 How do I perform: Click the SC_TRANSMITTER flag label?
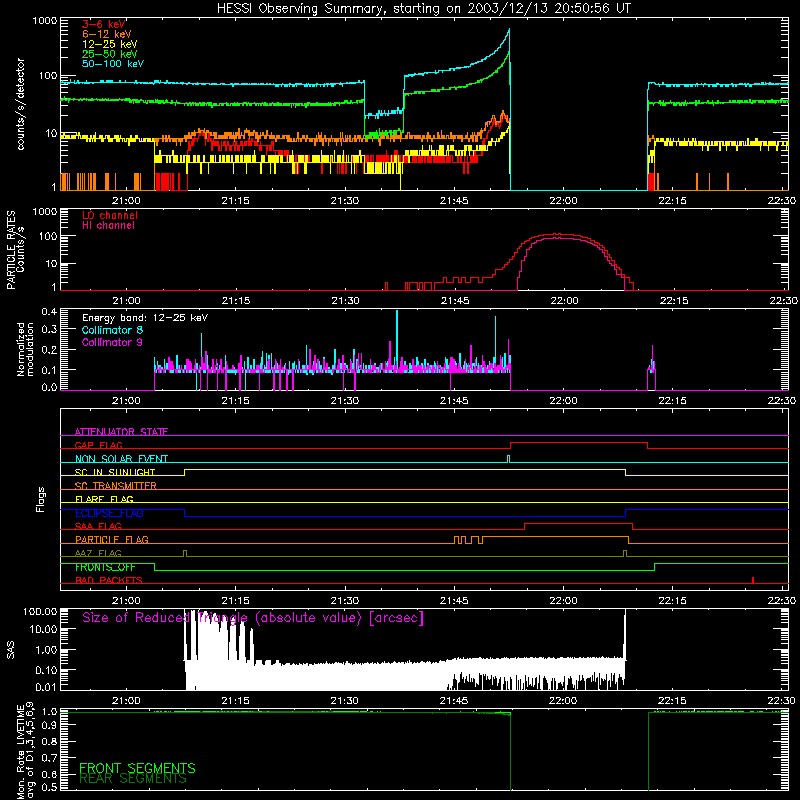click(x=115, y=486)
